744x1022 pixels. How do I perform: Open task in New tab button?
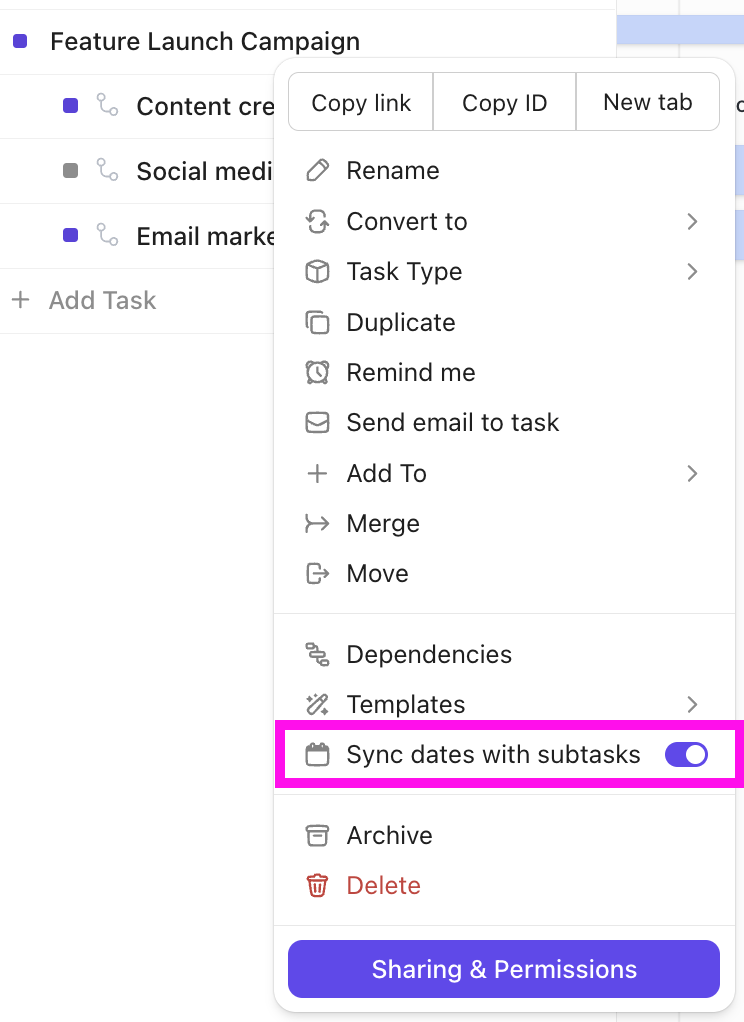point(647,102)
